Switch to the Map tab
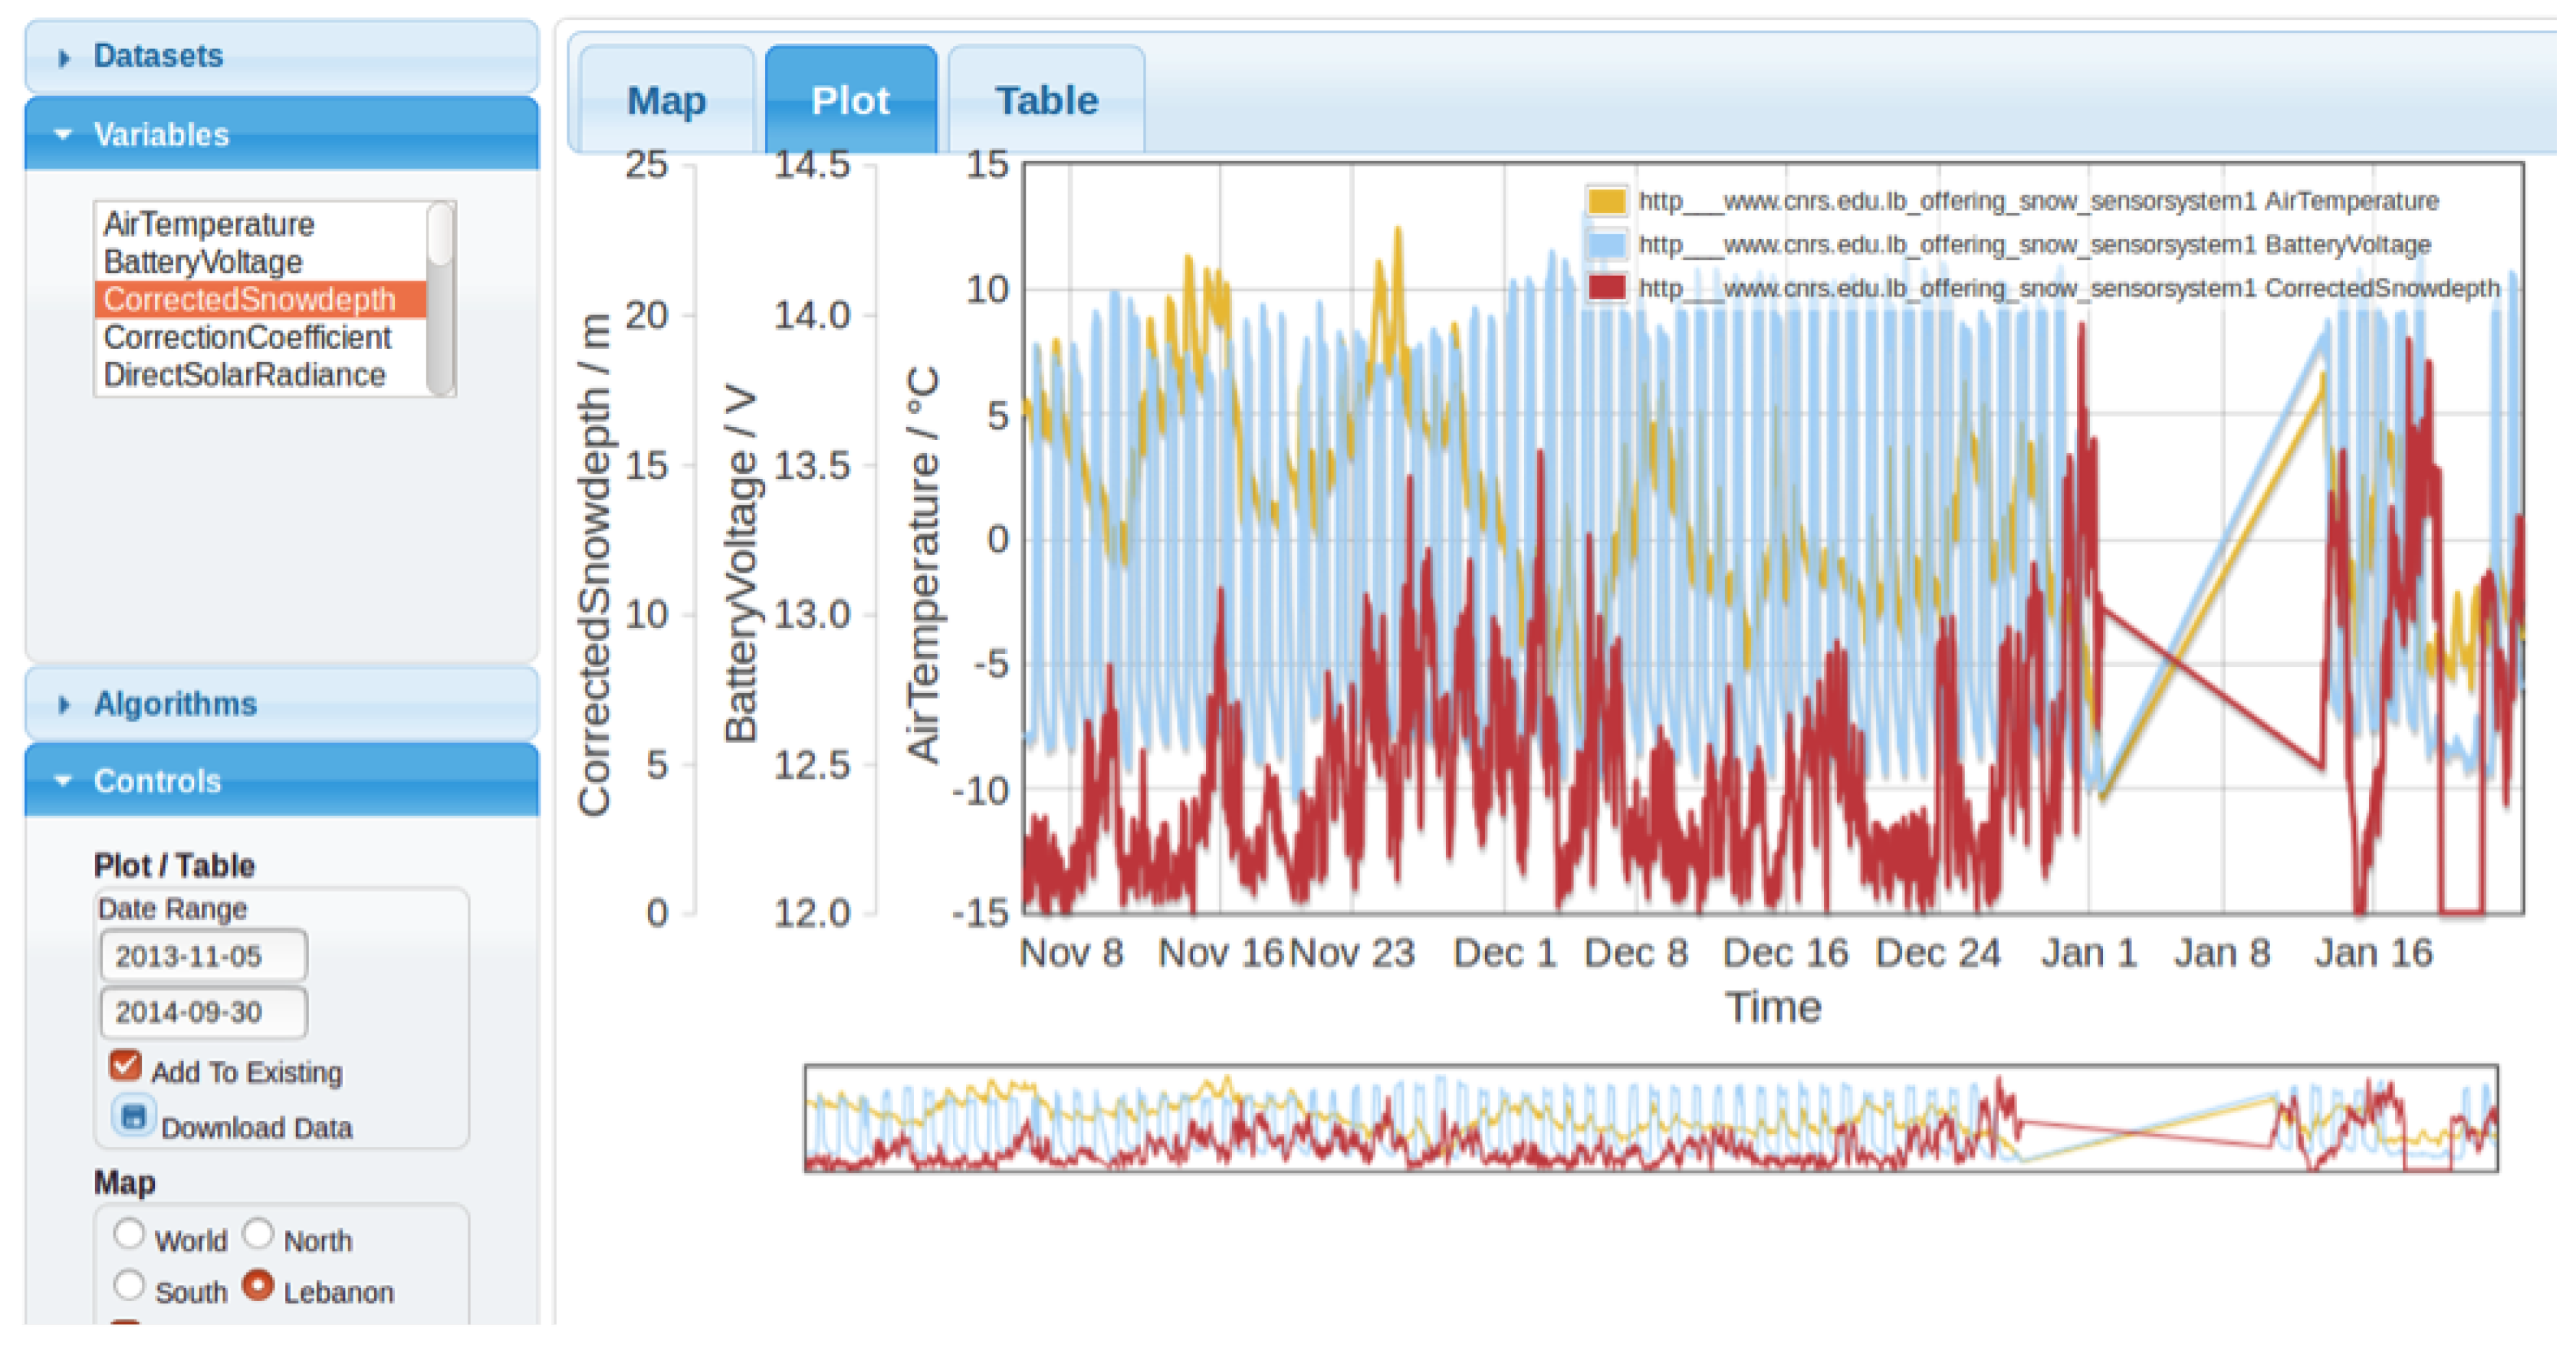The image size is (2576, 1347). pyautogui.click(x=666, y=100)
